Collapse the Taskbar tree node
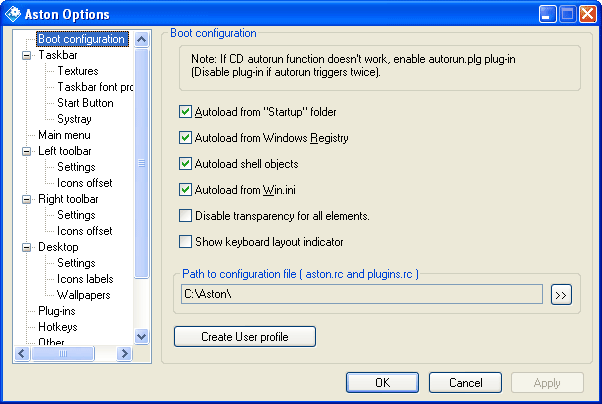Screen dimensions: 602x404 (x=26, y=55)
